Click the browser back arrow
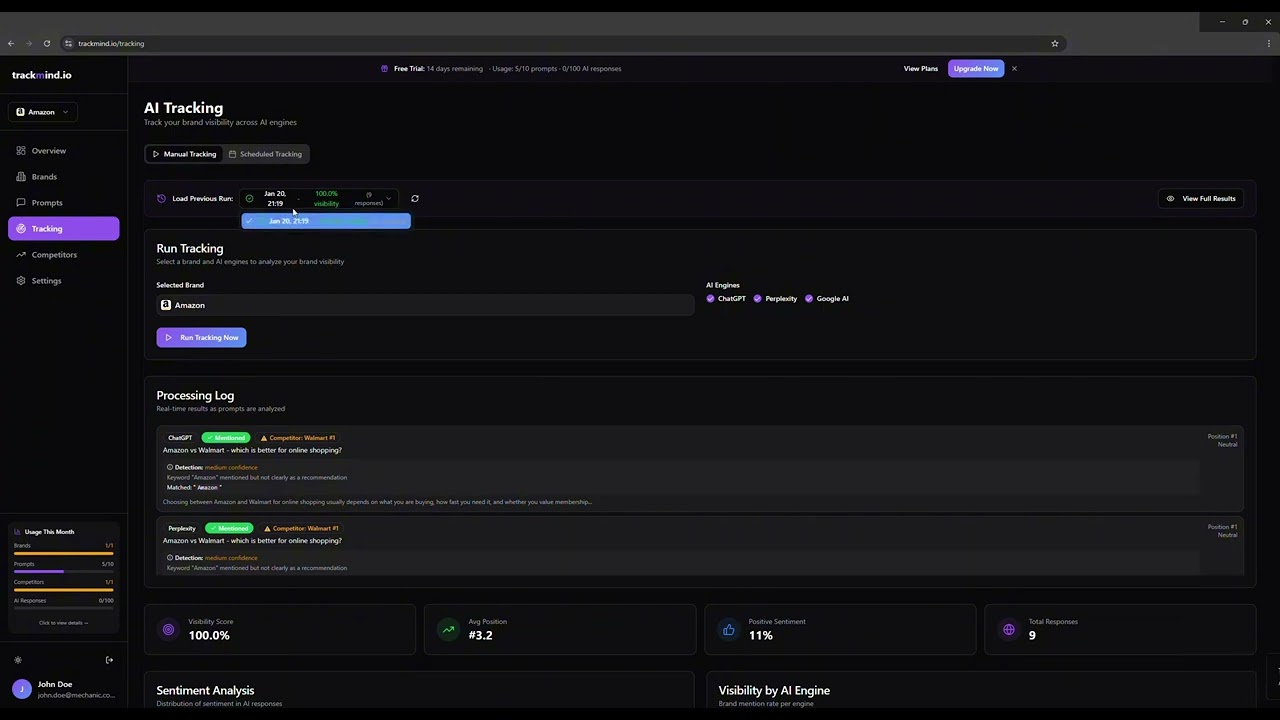The height and width of the screenshot is (720, 1280). 11,43
